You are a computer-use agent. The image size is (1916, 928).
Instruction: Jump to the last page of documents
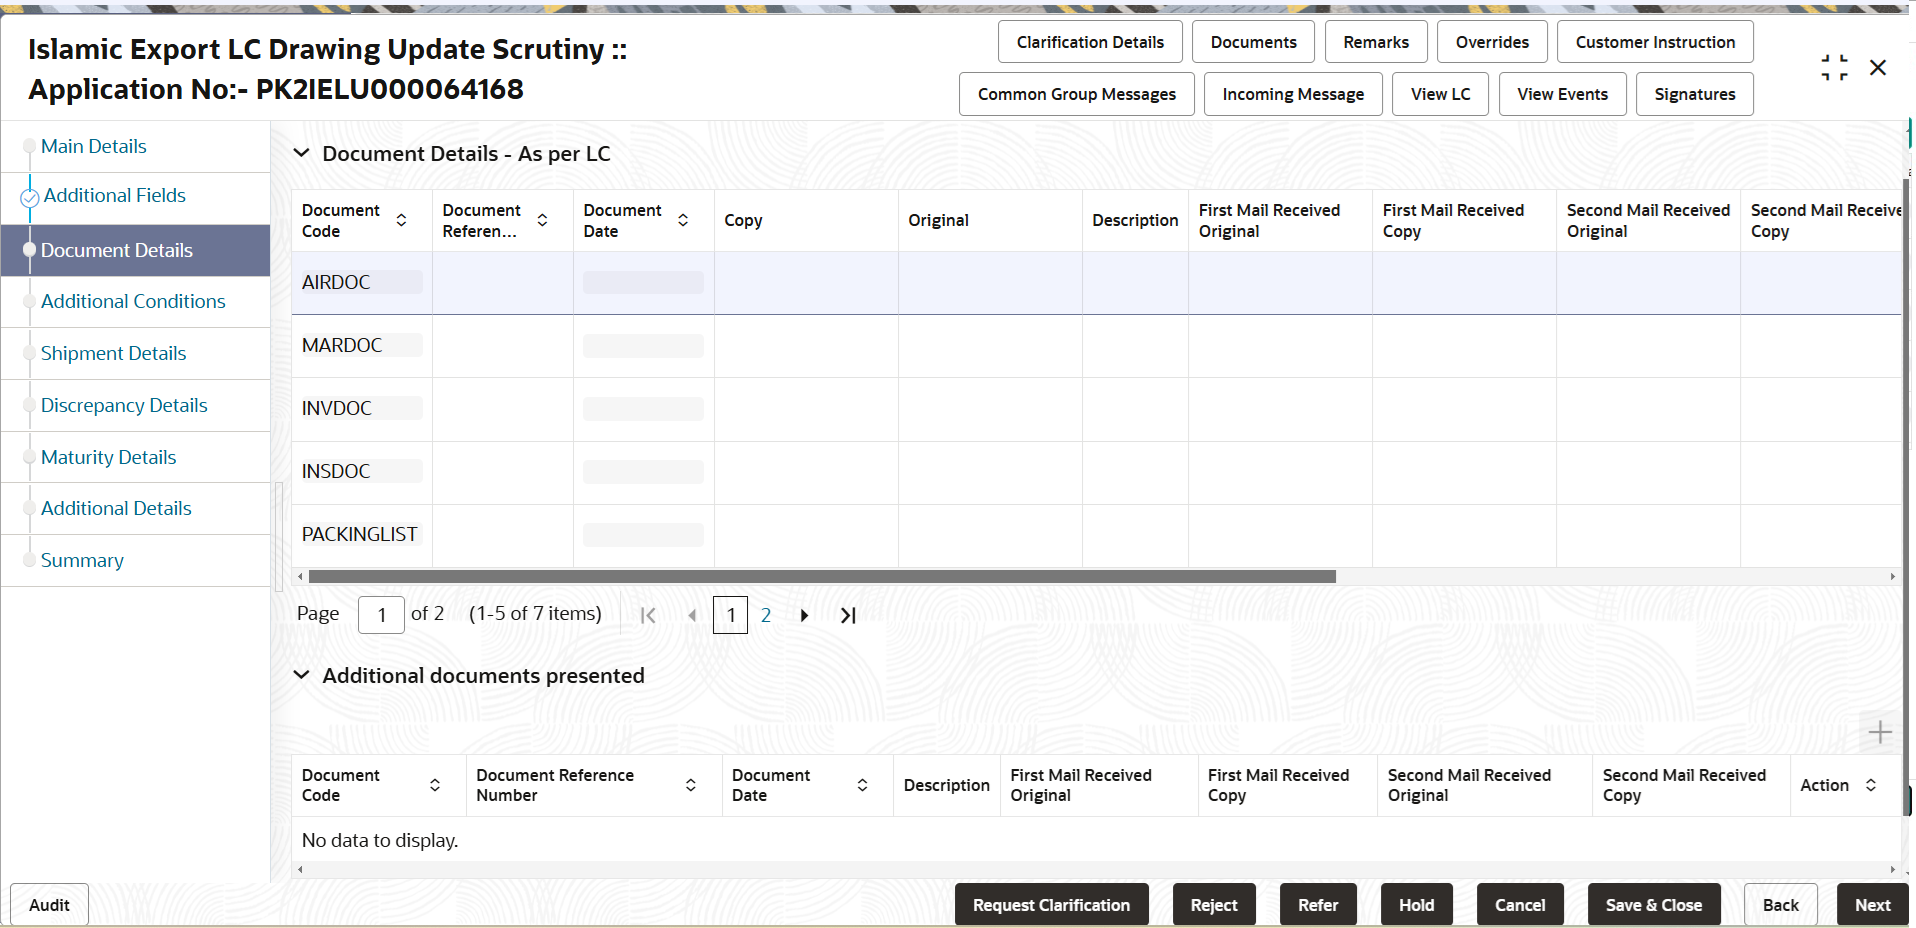(848, 615)
